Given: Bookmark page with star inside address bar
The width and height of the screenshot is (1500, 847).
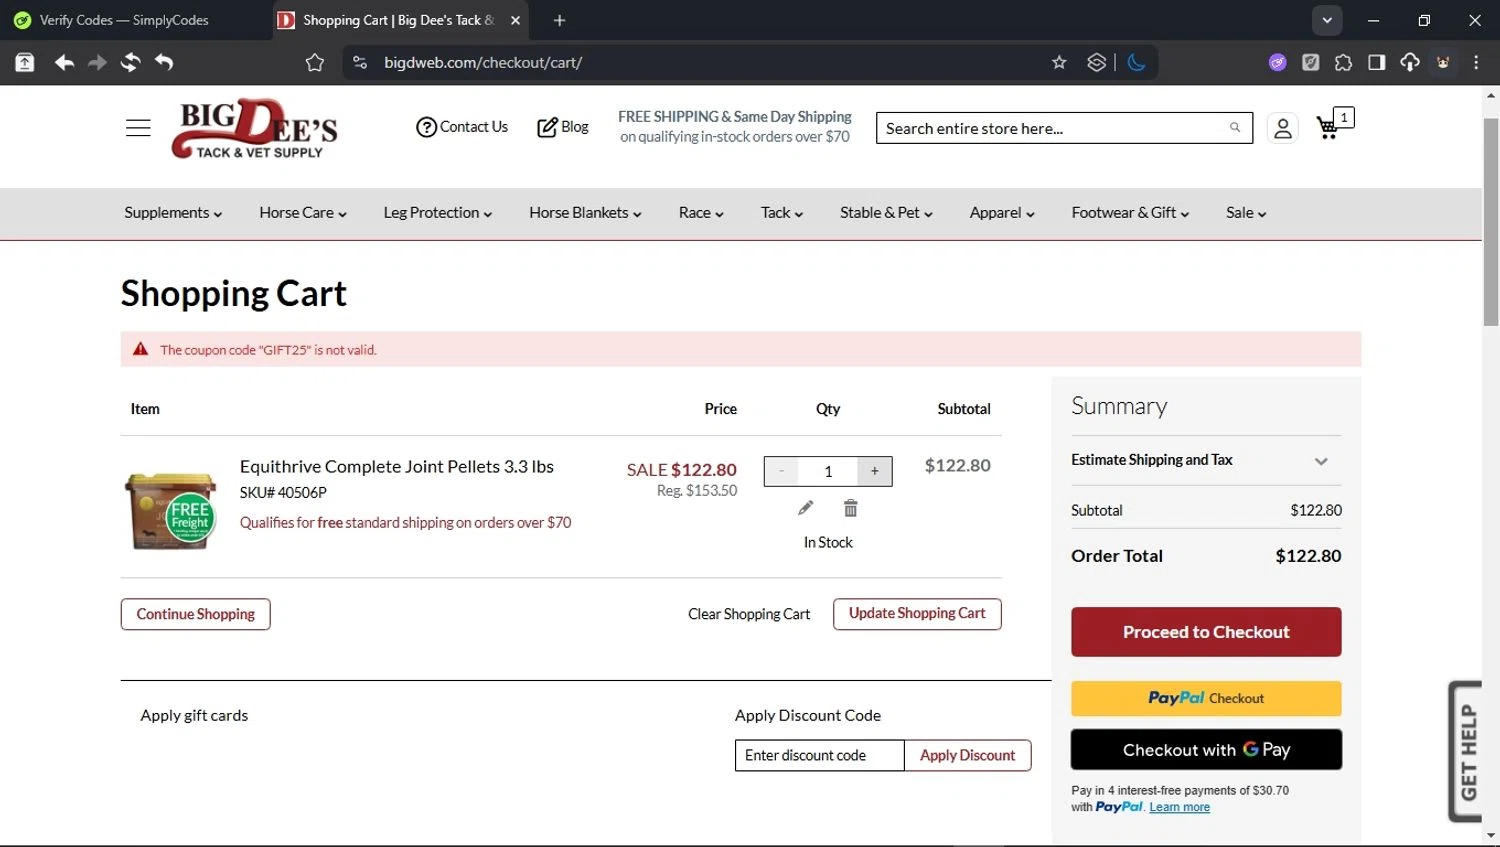Looking at the screenshot, I should coord(1059,62).
